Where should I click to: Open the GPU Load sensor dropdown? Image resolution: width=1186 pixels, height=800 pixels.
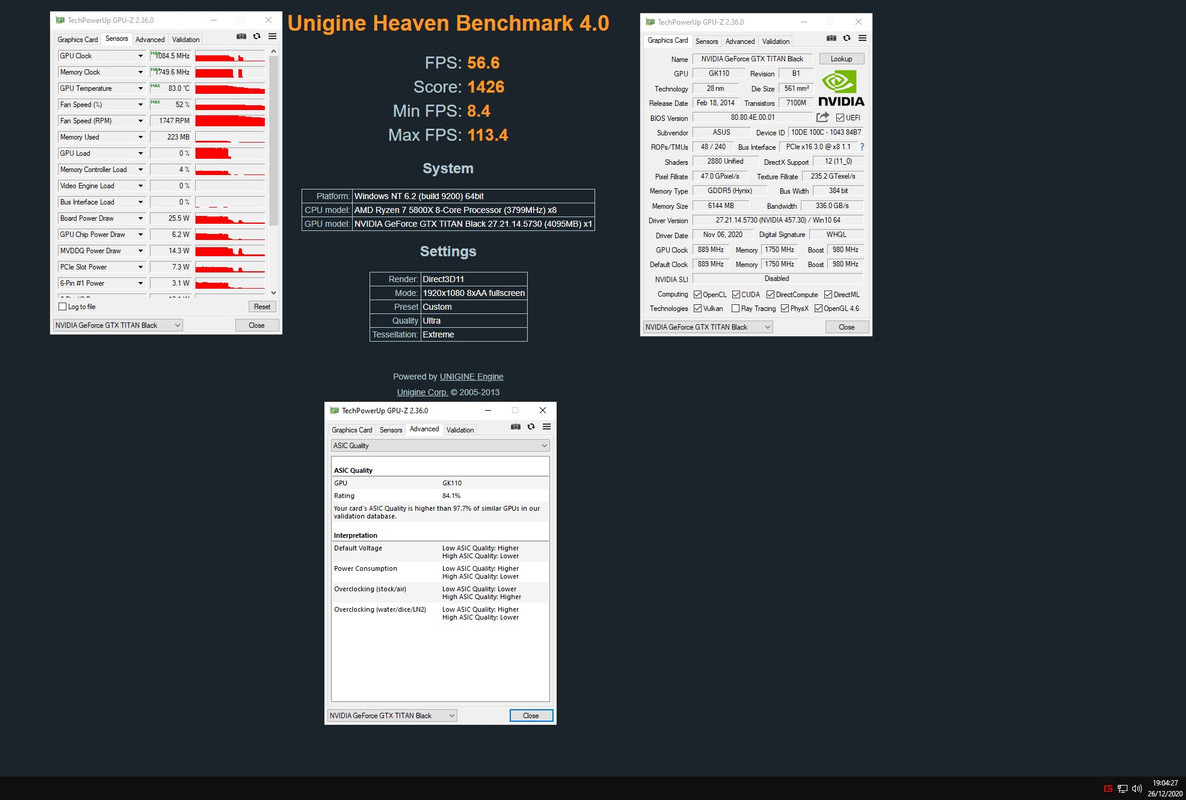click(x=140, y=153)
